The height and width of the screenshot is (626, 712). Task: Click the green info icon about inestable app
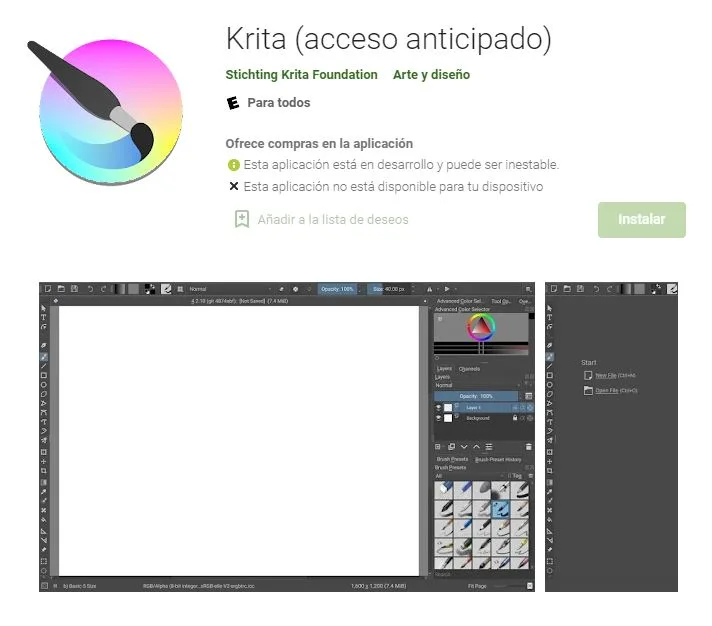coord(233,165)
